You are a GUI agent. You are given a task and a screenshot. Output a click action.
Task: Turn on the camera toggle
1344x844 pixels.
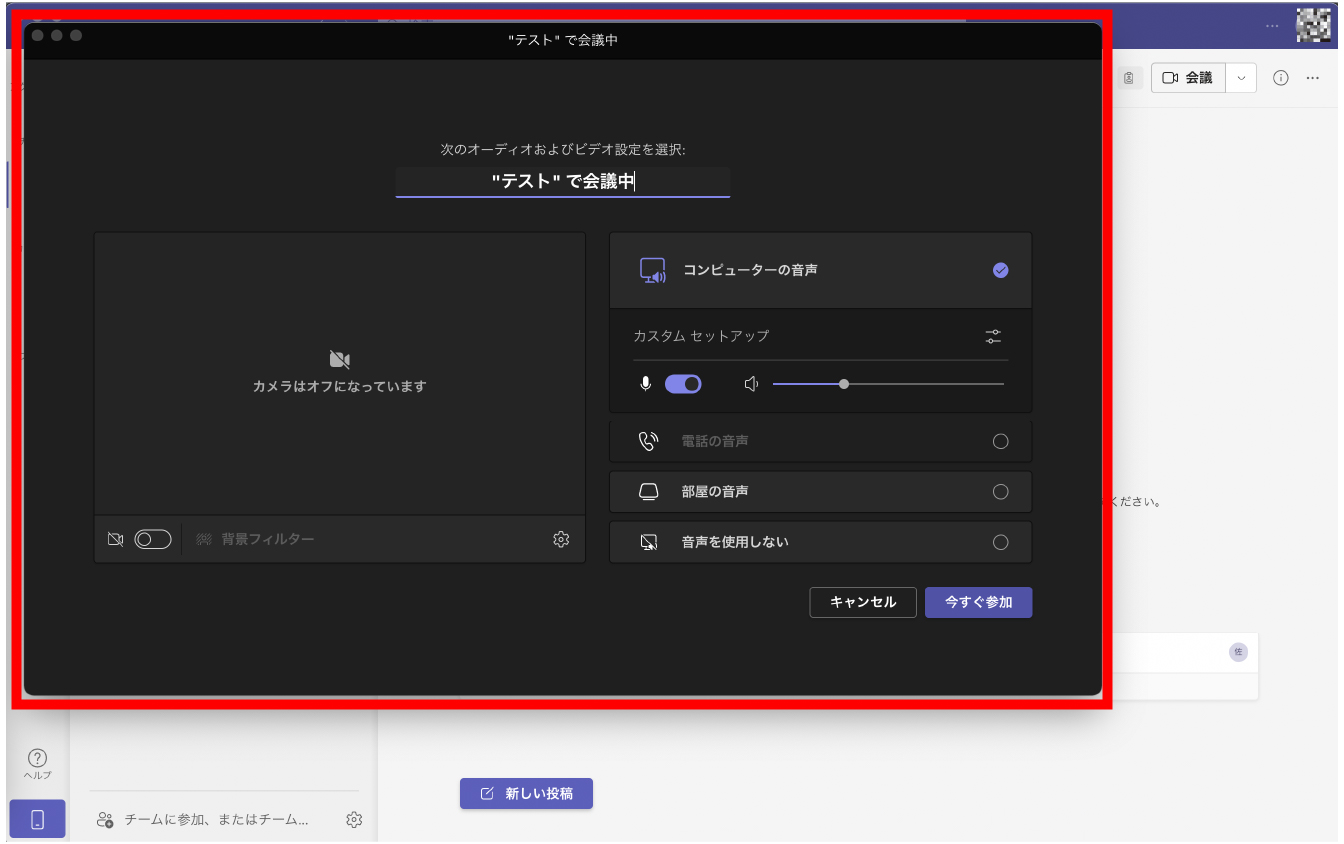(x=153, y=540)
